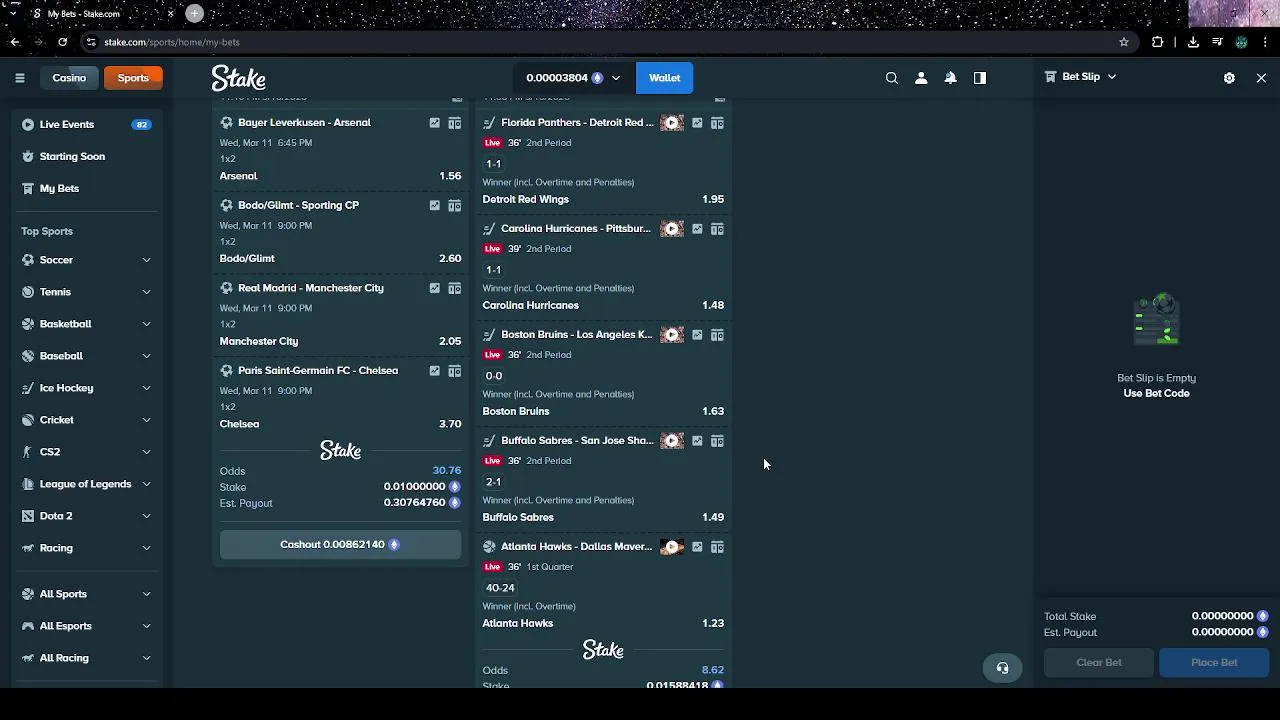This screenshot has width=1280, height=720.
Task: Open a new Chrome tab
Action: 195,13
